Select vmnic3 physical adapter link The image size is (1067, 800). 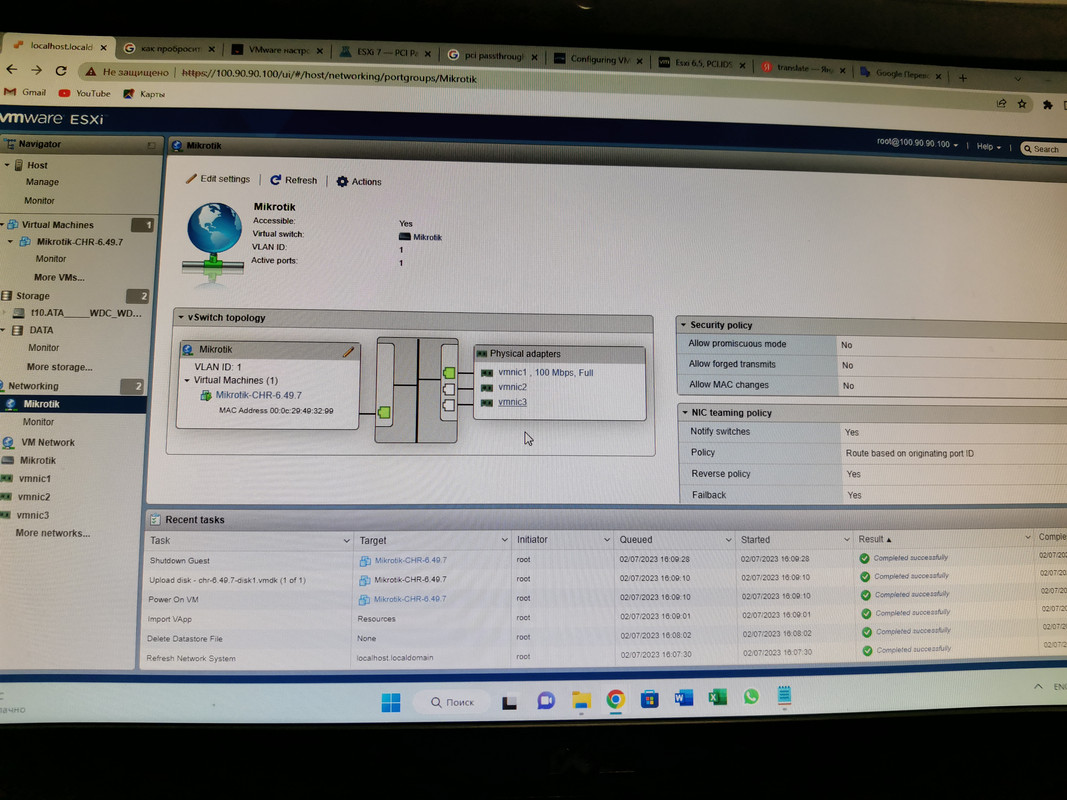click(512, 402)
